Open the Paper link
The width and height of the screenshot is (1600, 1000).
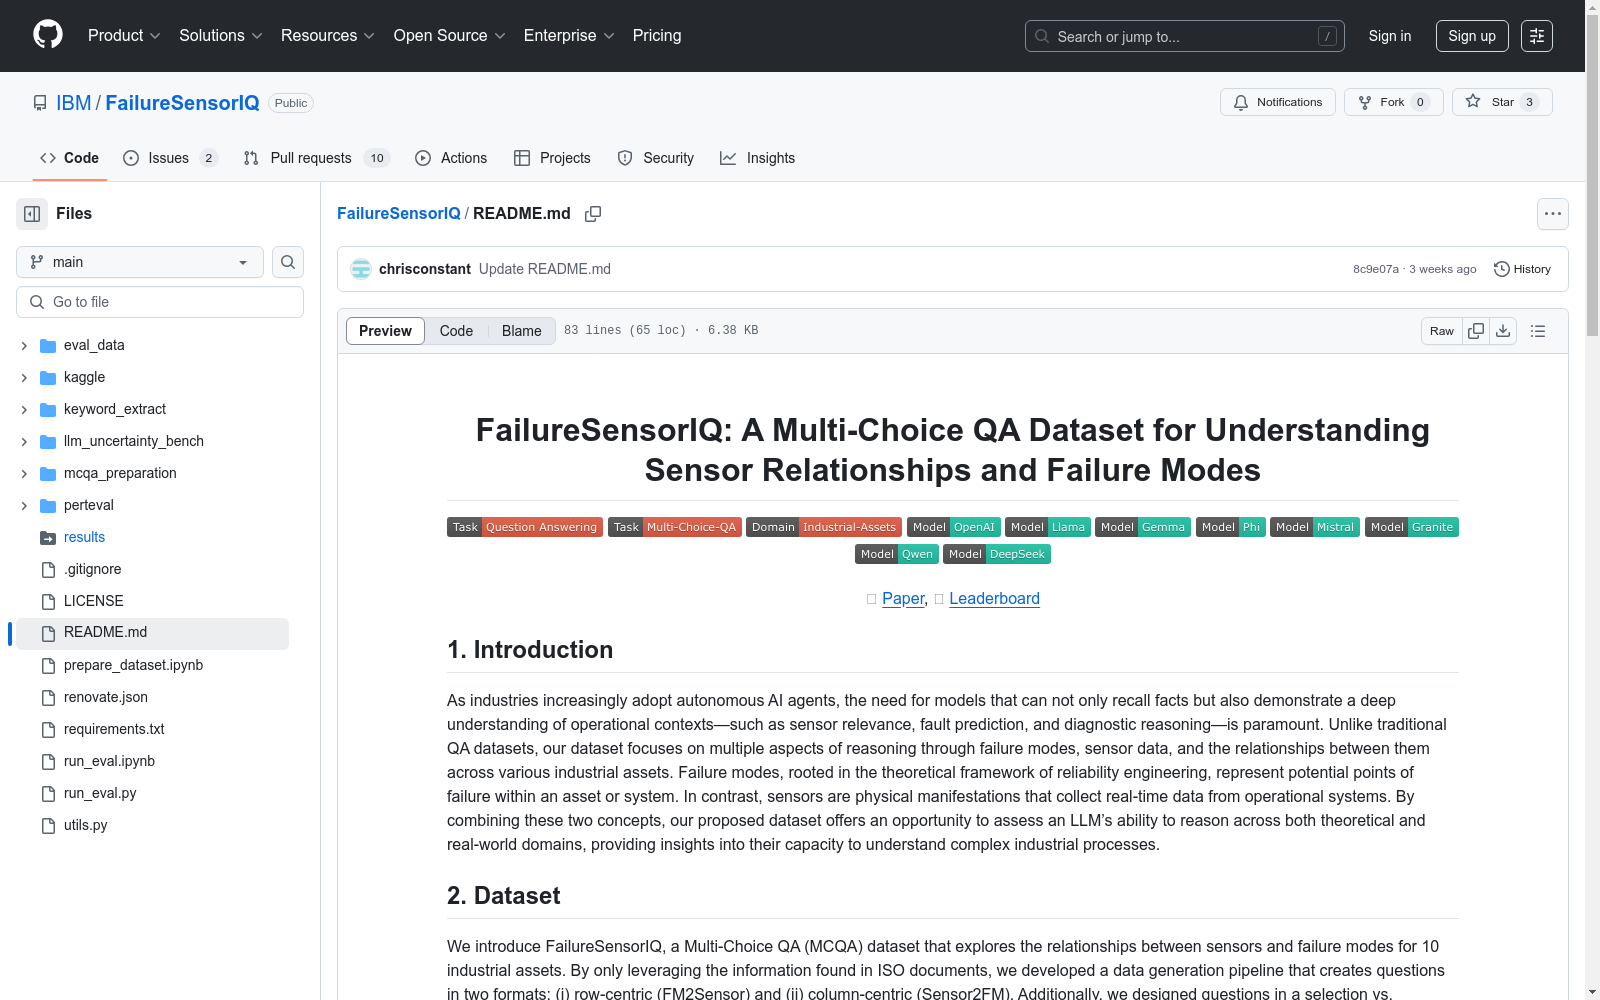[x=902, y=598]
